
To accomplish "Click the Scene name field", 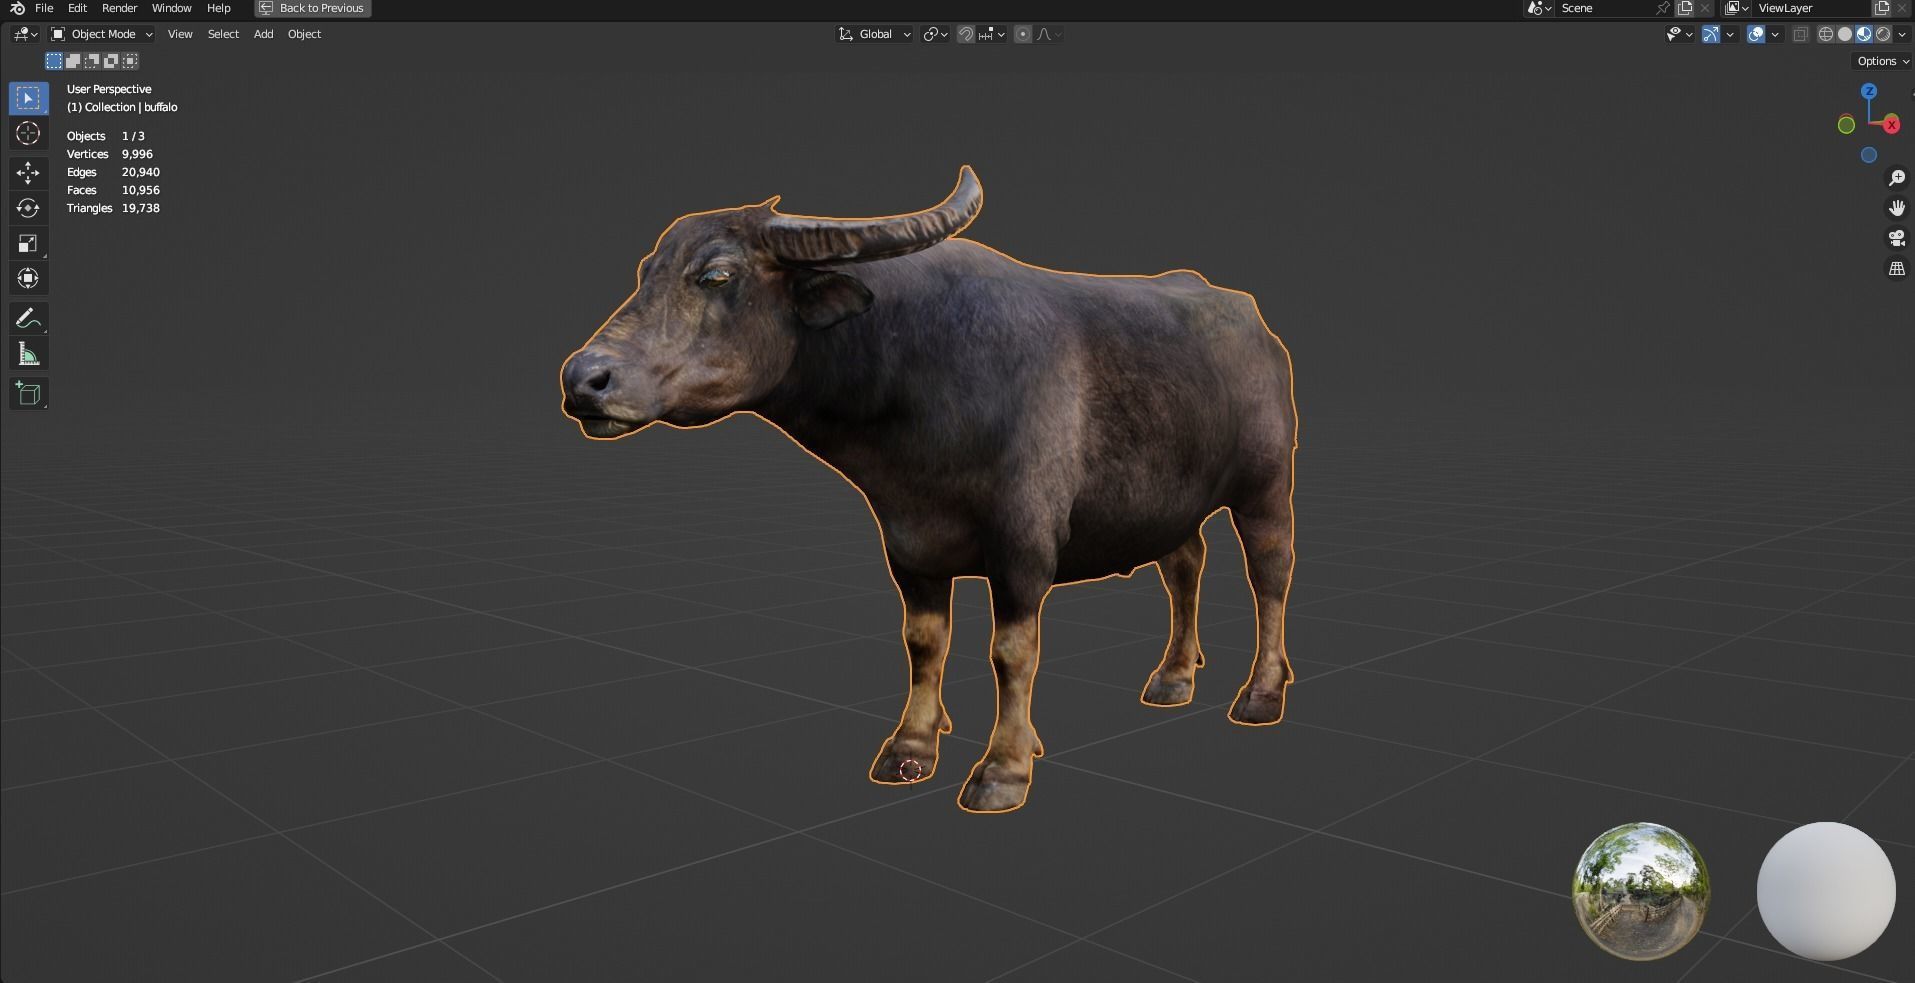I will click(1603, 8).
